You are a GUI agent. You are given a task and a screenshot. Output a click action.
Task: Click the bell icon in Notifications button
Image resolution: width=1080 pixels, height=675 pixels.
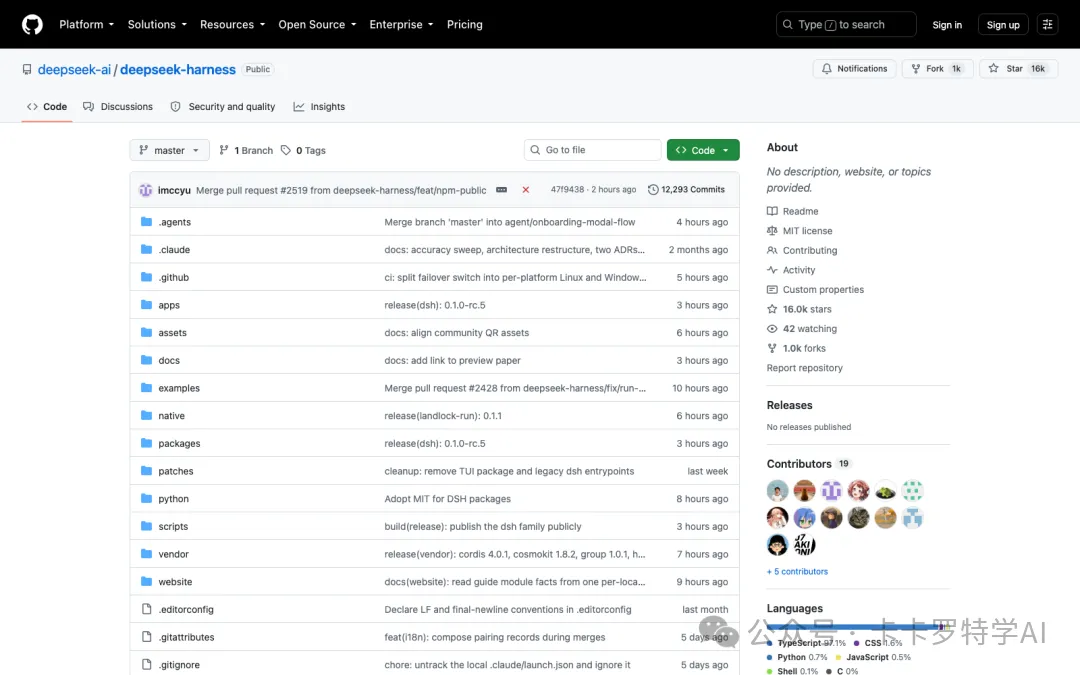(826, 69)
